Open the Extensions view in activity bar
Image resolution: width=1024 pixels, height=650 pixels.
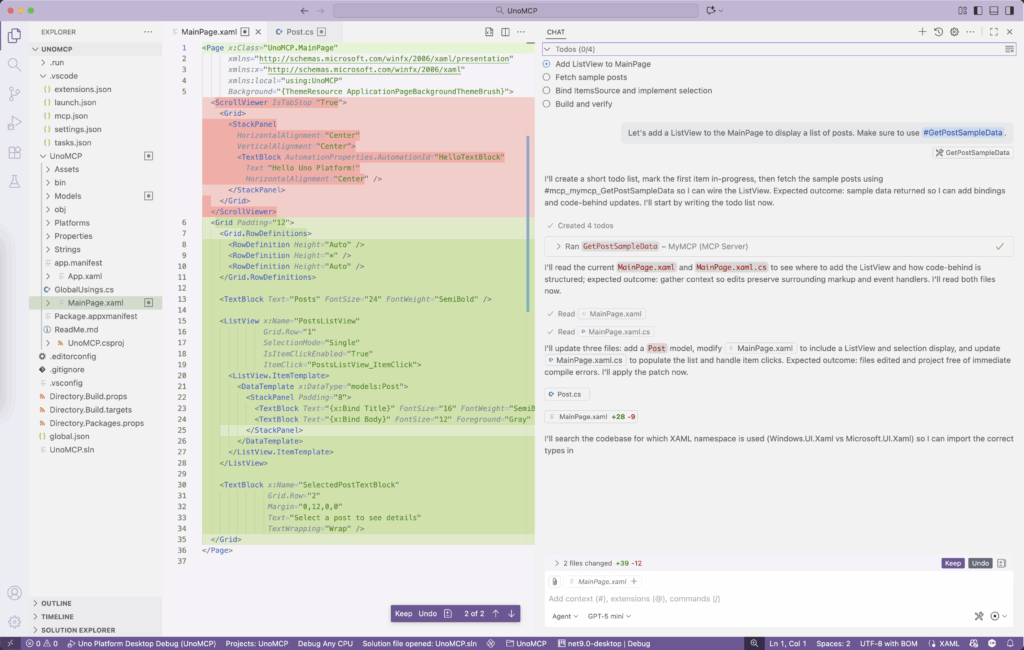[x=14, y=153]
